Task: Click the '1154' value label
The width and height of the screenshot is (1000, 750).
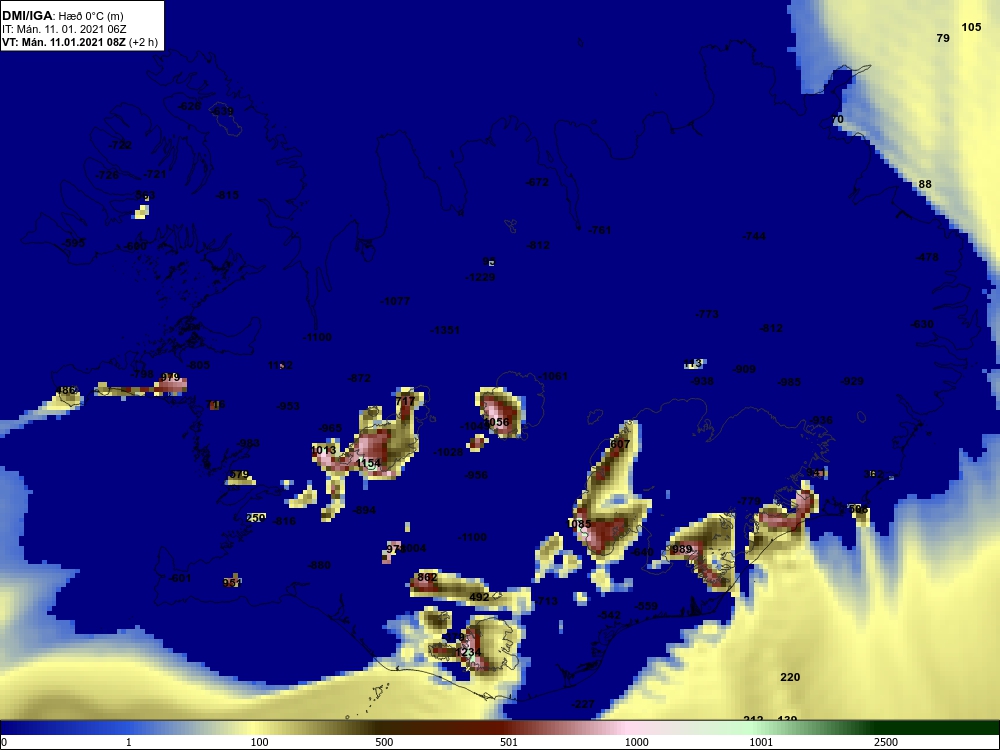Action: (369, 464)
